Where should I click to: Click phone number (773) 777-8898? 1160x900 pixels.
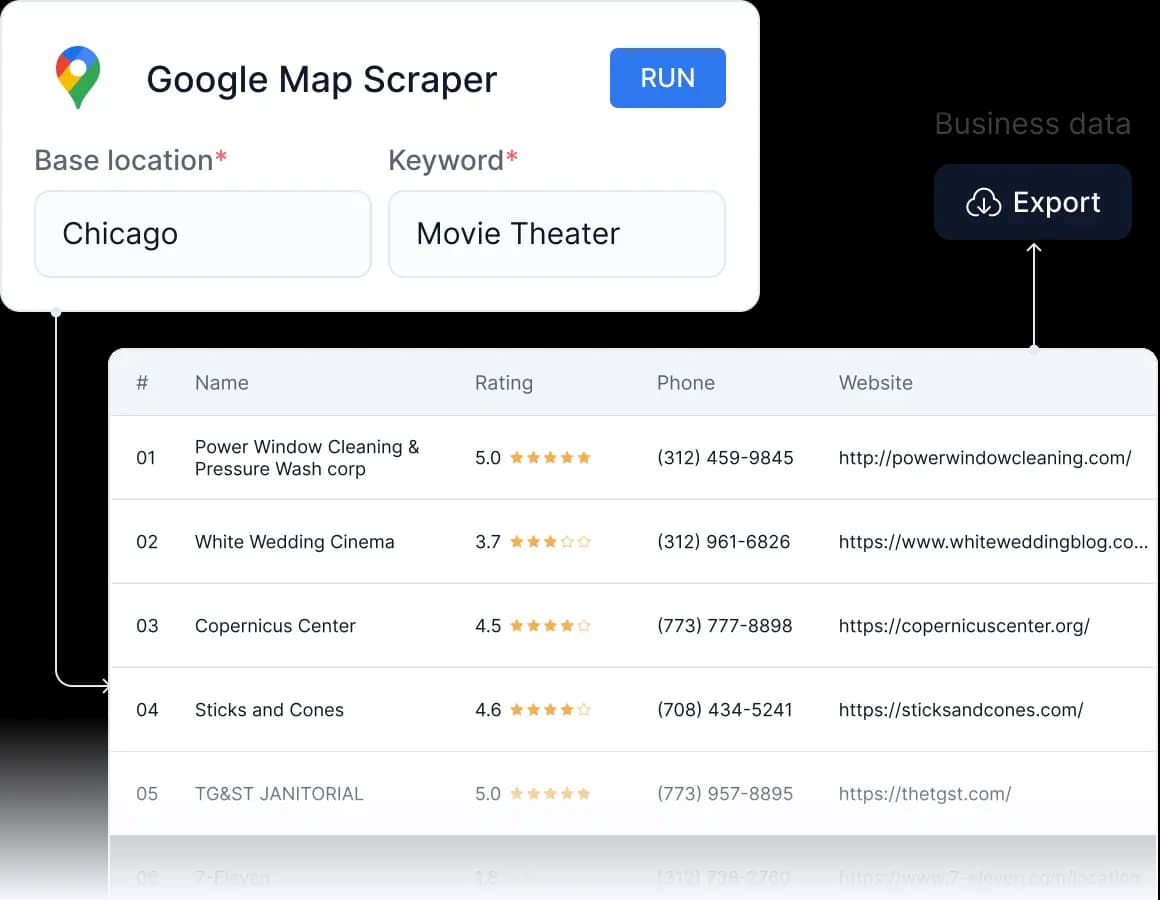[x=725, y=626]
